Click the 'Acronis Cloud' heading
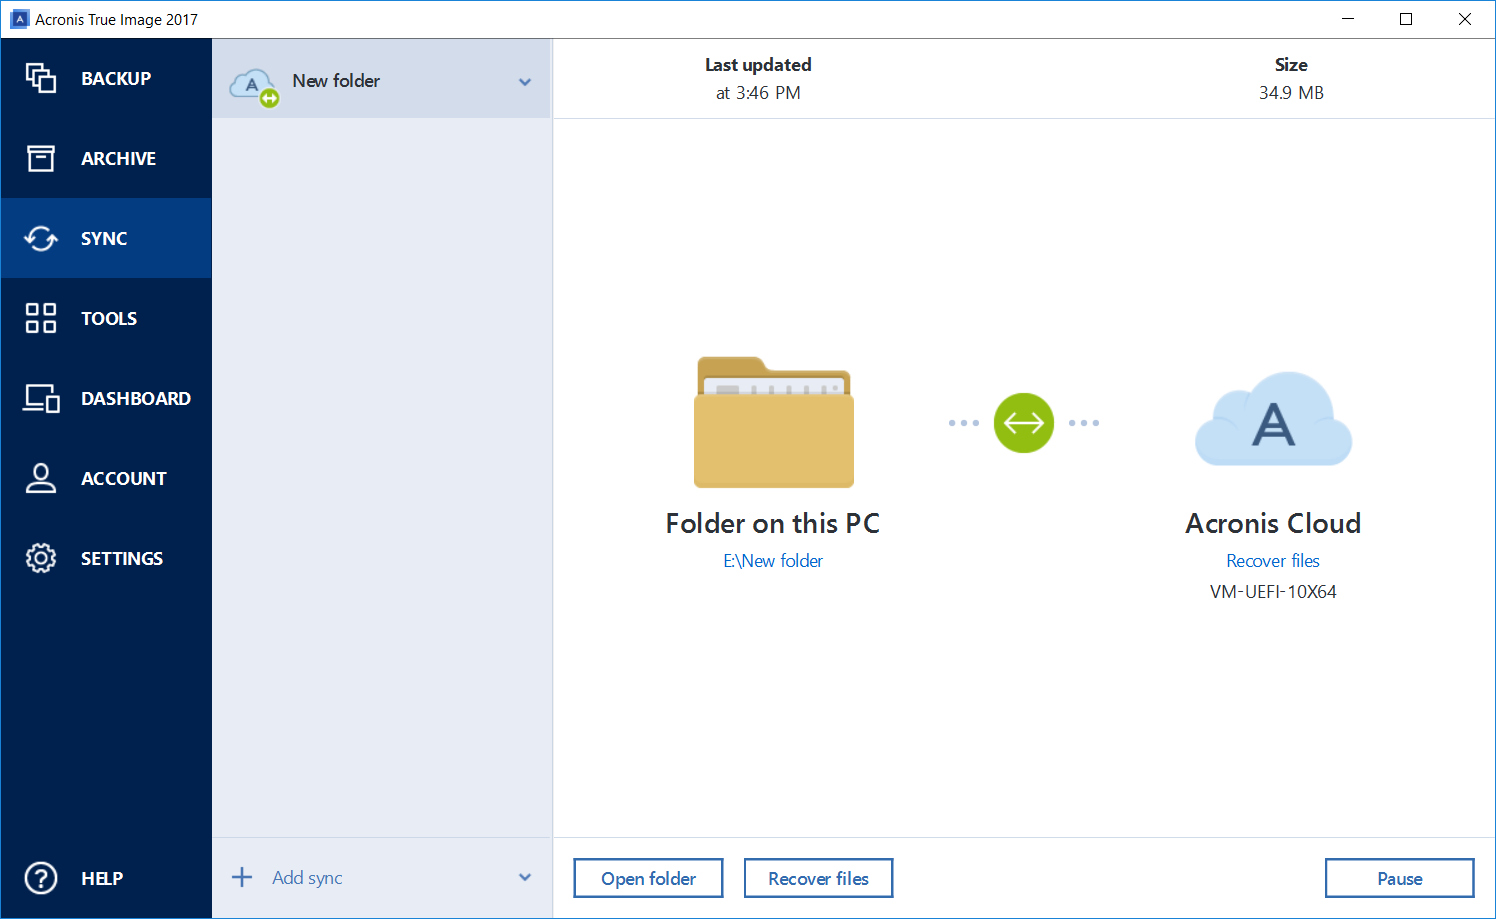The width and height of the screenshot is (1496, 919). 1273,523
